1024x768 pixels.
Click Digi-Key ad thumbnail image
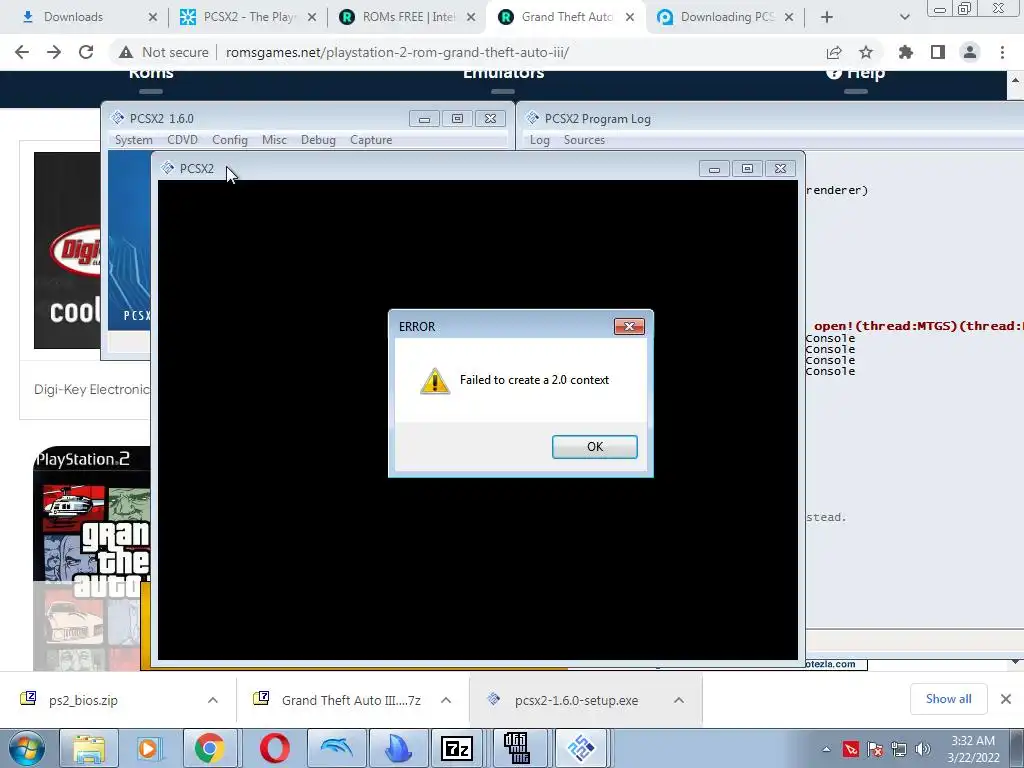67,250
